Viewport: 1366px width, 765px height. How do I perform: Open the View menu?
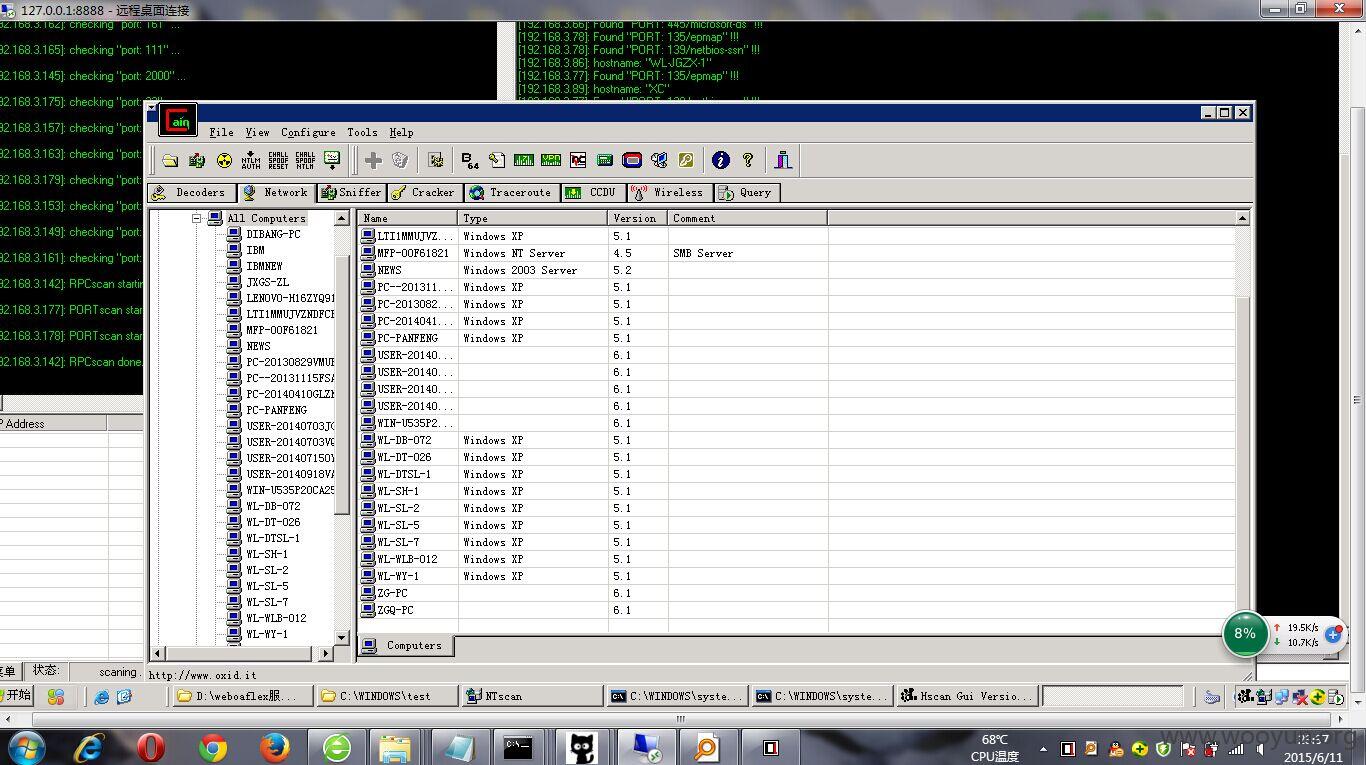tap(257, 132)
